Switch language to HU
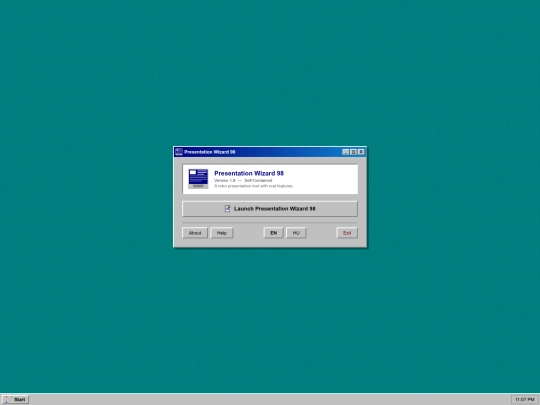 click(x=296, y=233)
